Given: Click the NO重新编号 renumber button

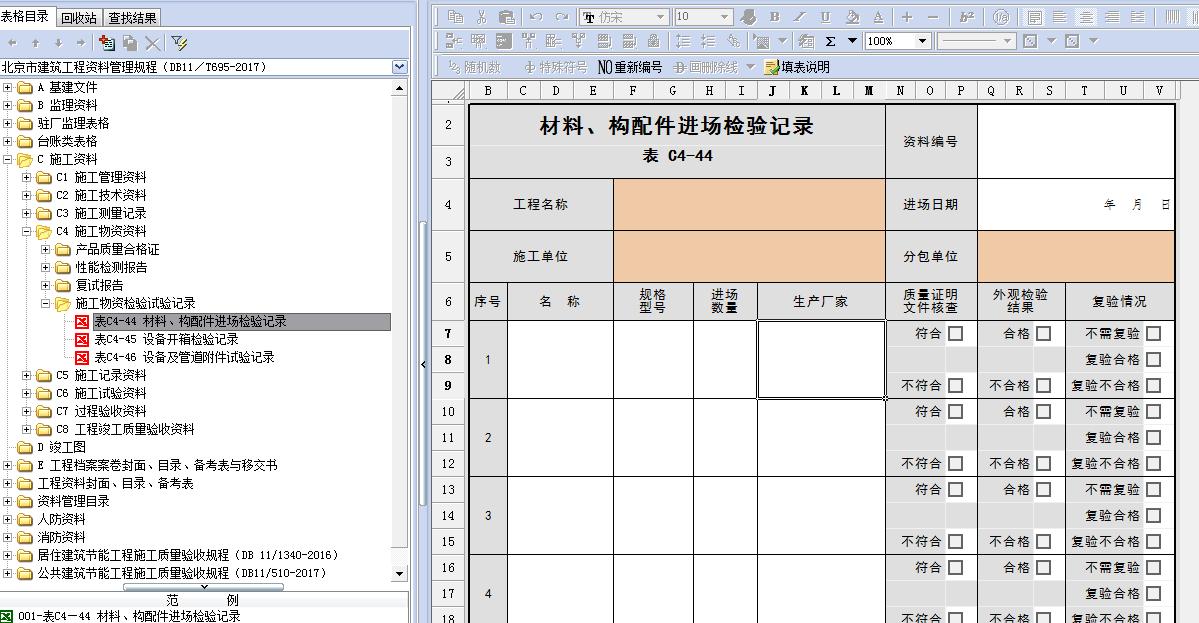Looking at the screenshot, I should pyautogui.click(x=630, y=67).
